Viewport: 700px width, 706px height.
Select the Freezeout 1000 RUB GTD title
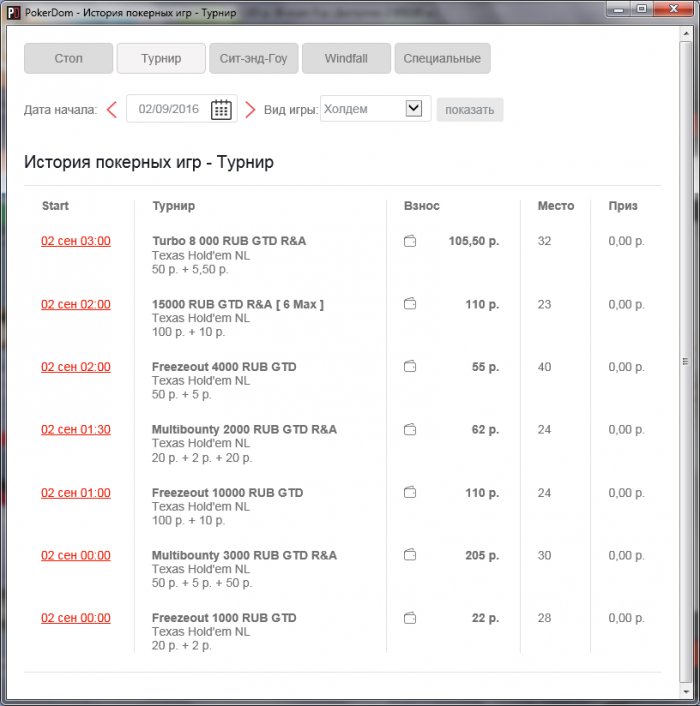(x=224, y=618)
